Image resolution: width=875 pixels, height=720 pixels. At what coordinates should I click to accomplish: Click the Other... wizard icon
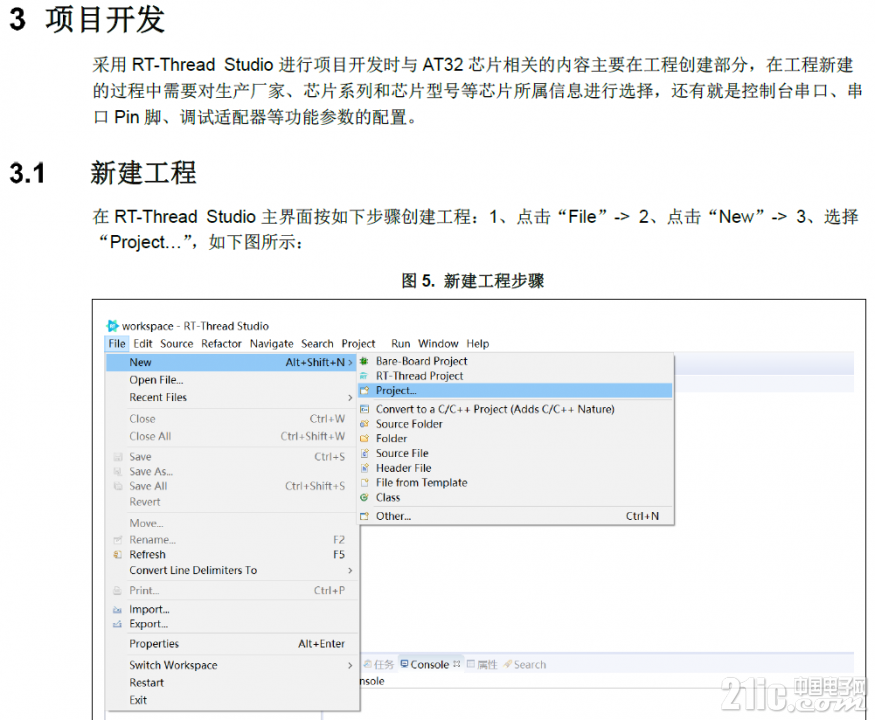(364, 516)
